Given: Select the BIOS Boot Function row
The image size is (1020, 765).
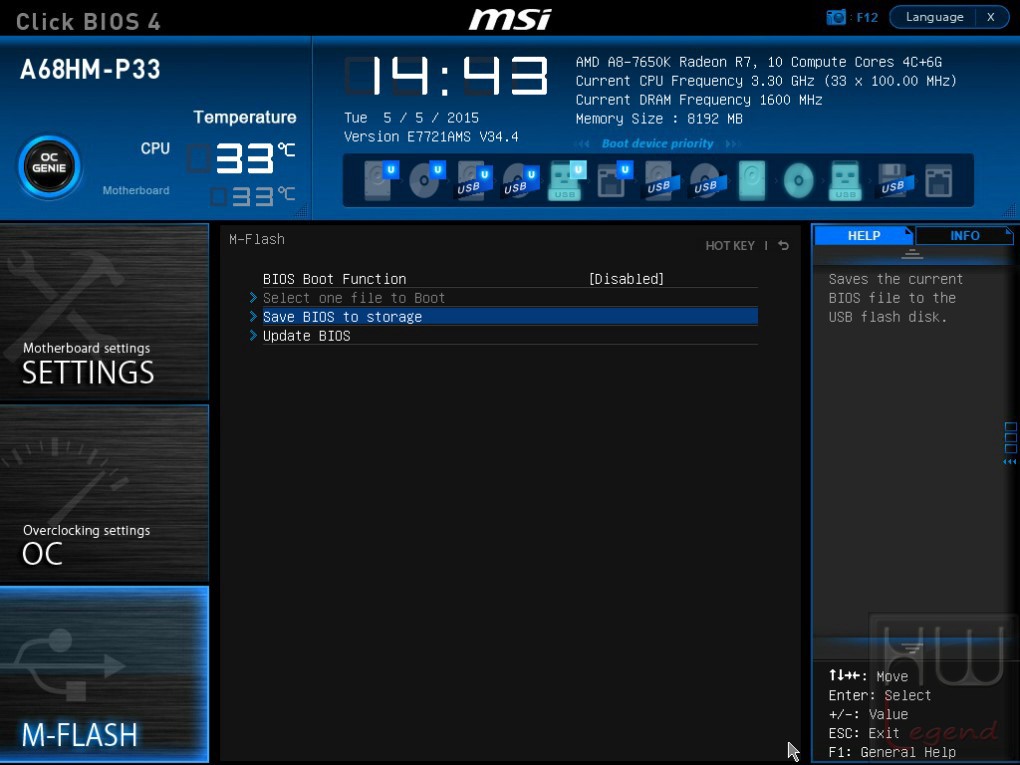Looking at the screenshot, I should (x=510, y=279).
